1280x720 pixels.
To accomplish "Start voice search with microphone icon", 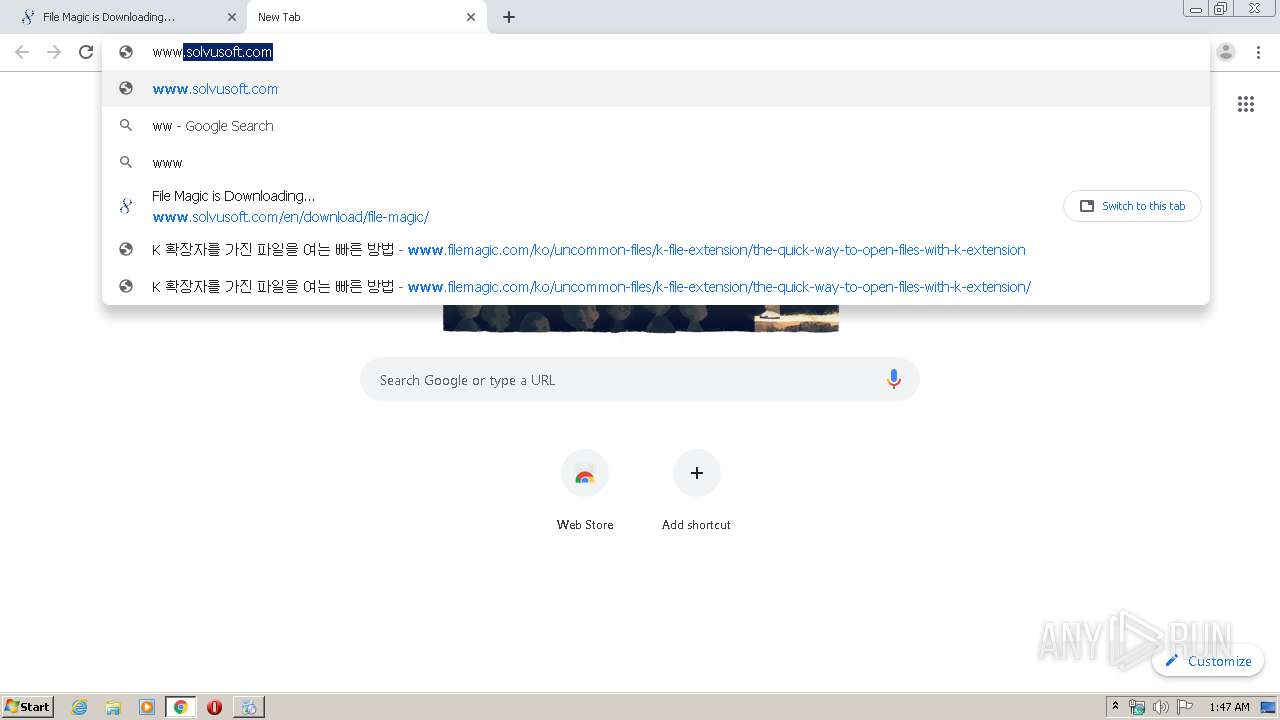I will click(x=894, y=380).
